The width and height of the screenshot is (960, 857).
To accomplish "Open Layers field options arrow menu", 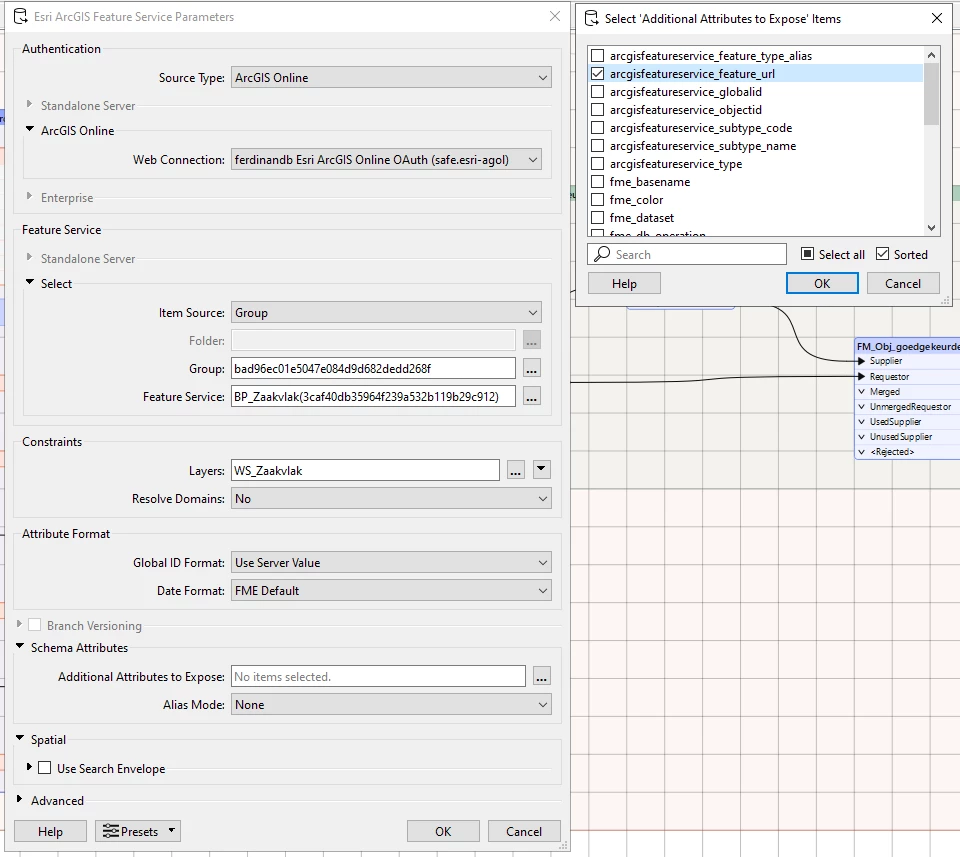I will (541, 470).
